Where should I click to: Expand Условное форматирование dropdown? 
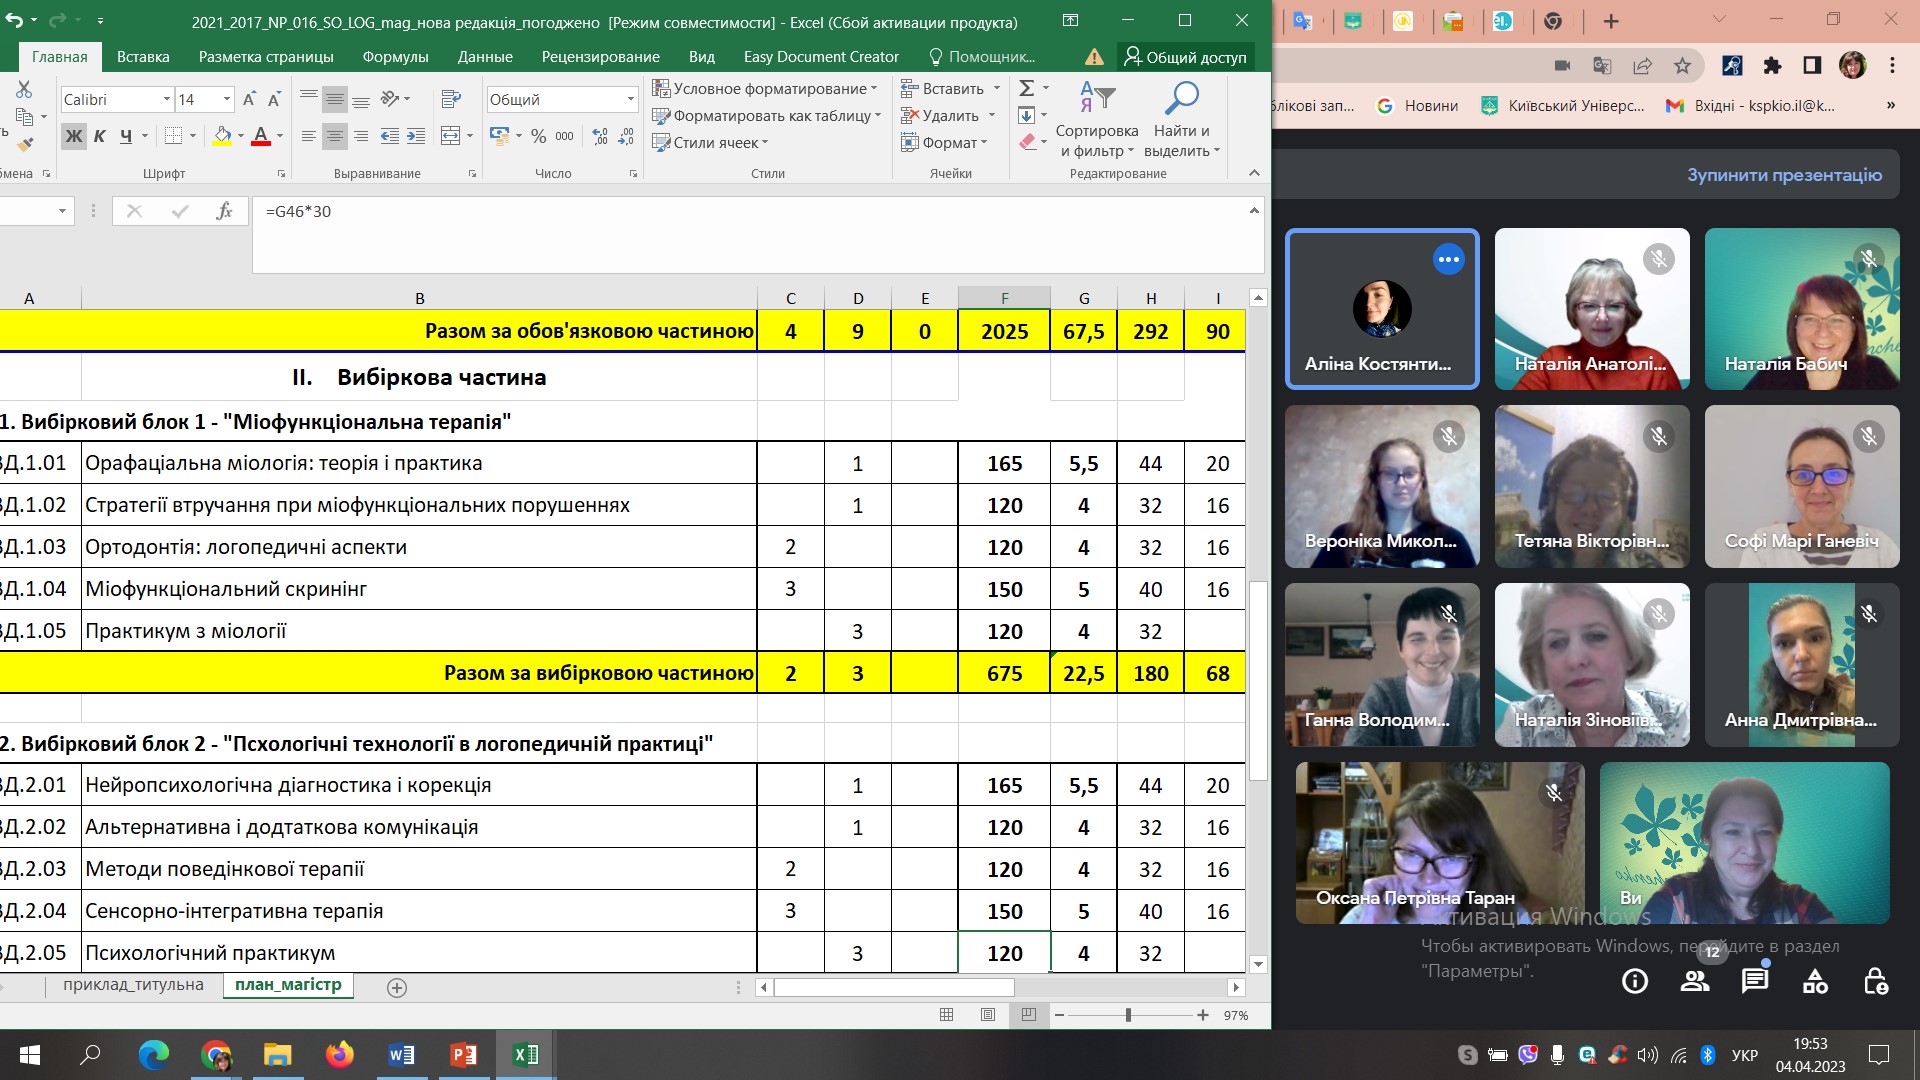click(764, 88)
